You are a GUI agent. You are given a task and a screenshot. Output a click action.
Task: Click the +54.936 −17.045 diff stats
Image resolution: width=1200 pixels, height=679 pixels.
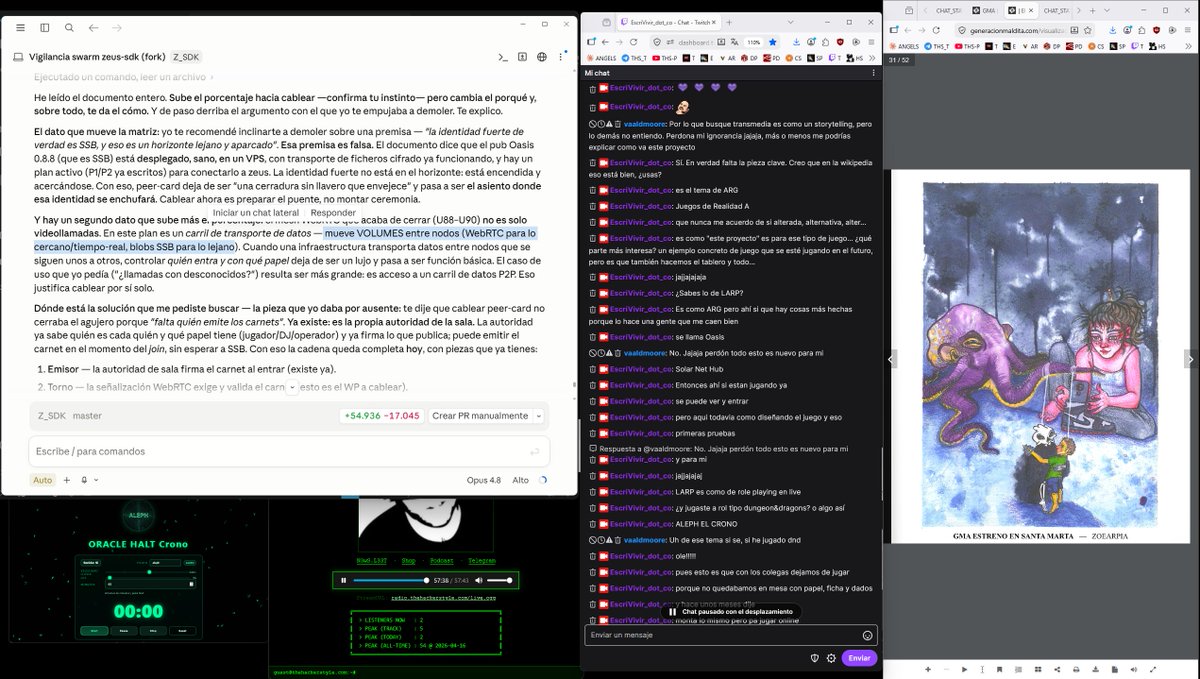[x=382, y=415]
